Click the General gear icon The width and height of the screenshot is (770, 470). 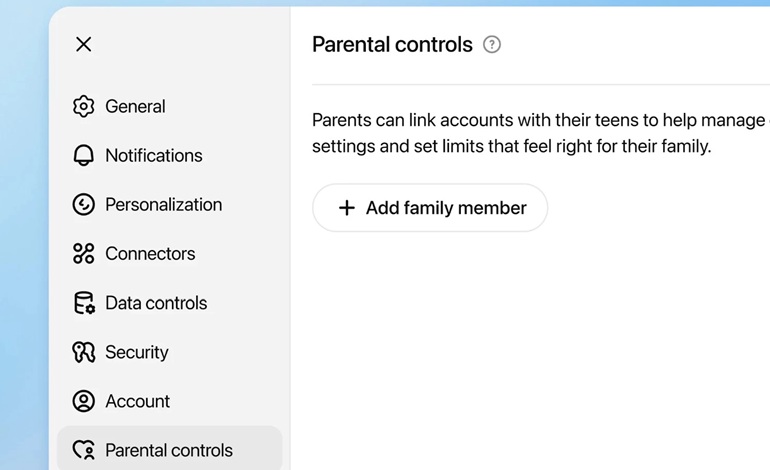pyautogui.click(x=83, y=106)
